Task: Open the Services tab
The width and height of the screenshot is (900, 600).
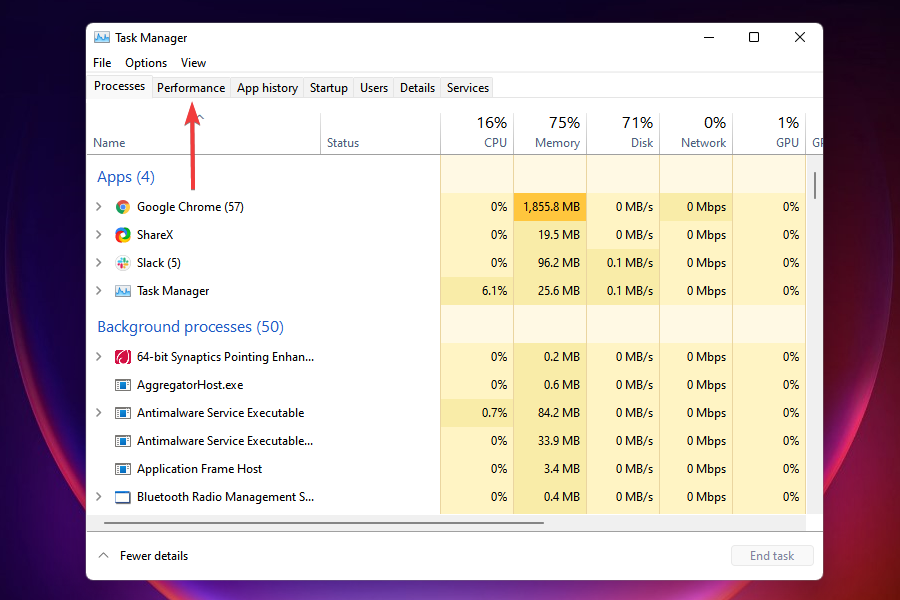Action: 468,88
